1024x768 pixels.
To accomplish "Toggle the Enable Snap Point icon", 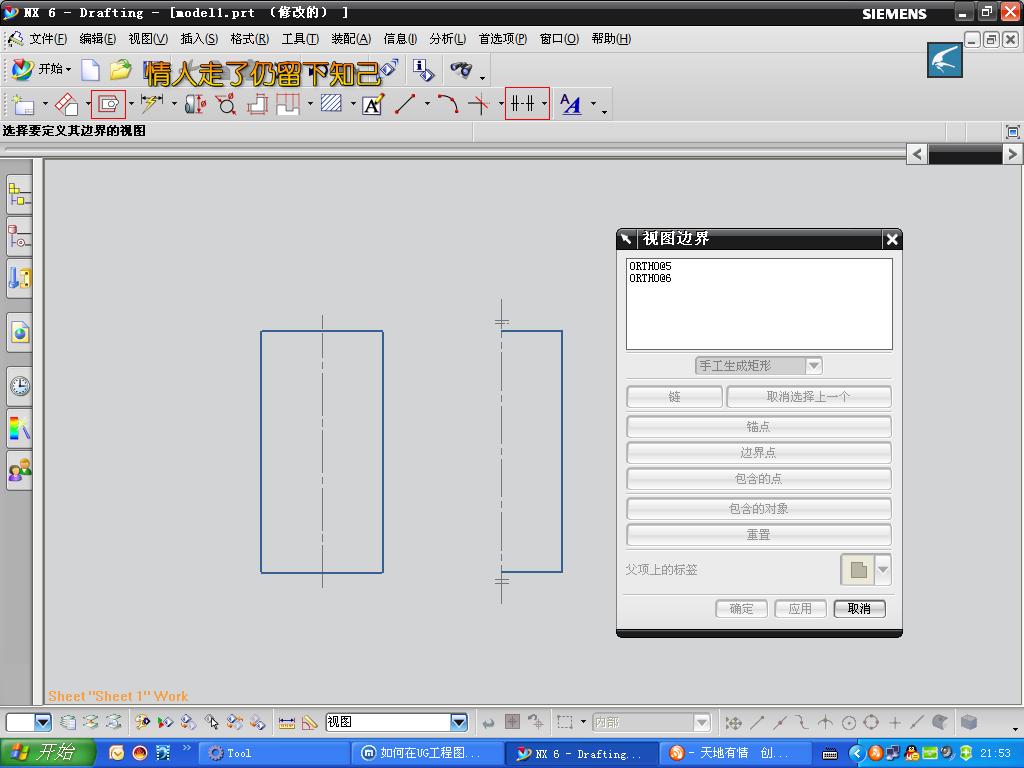I will [x=733, y=722].
